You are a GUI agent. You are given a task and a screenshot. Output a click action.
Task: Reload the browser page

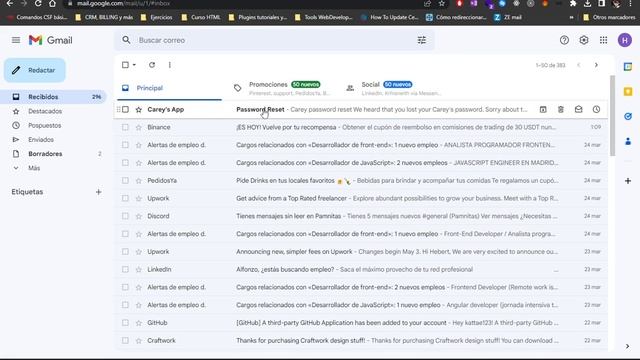38,3
